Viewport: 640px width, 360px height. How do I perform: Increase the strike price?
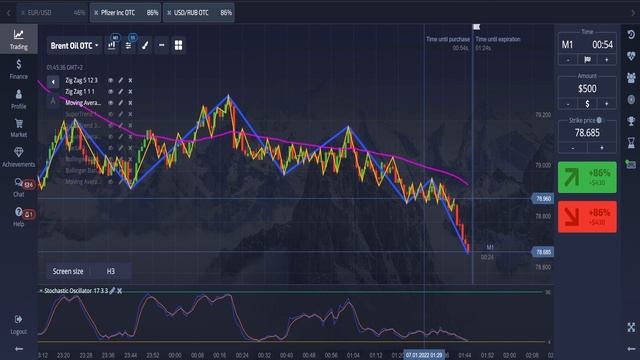click(x=602, y=148)
